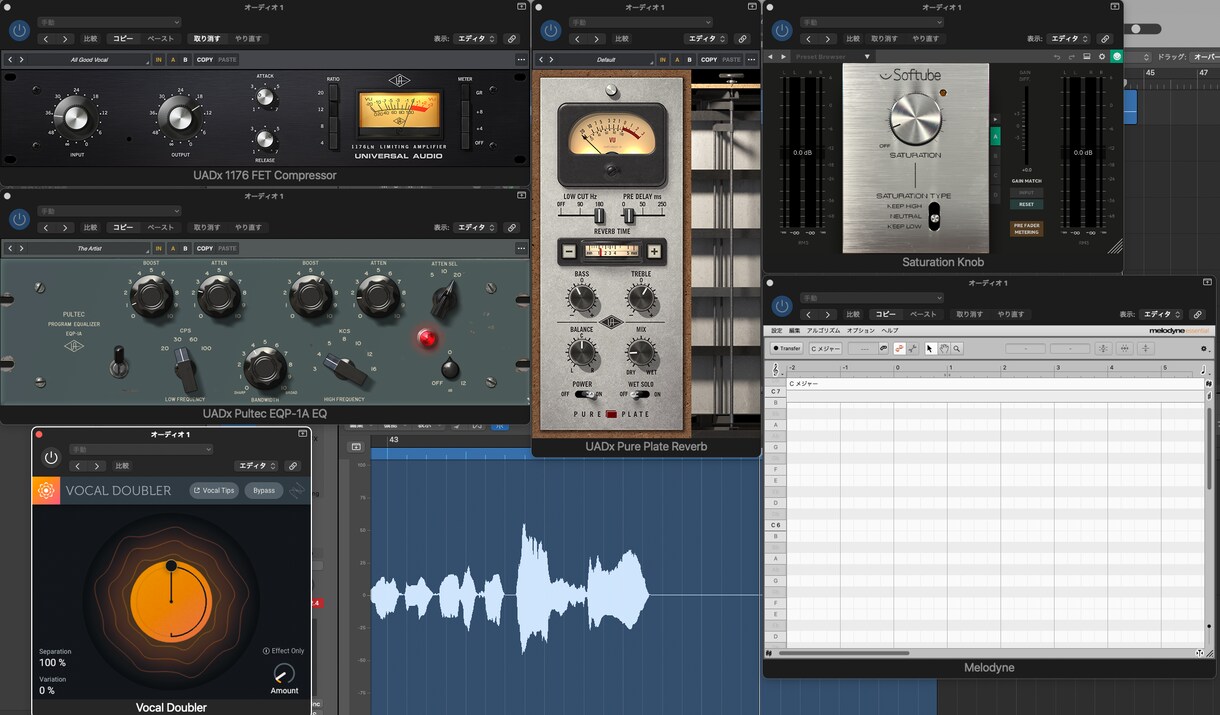Open Melodyne 編集 menu

(795, 330)
